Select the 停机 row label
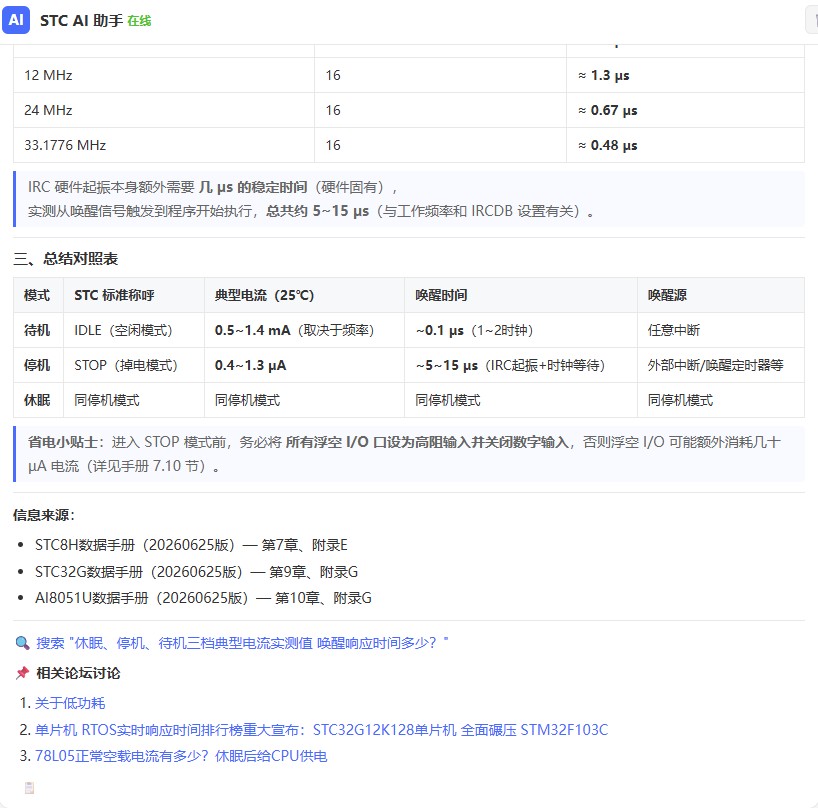 [37, 365]
